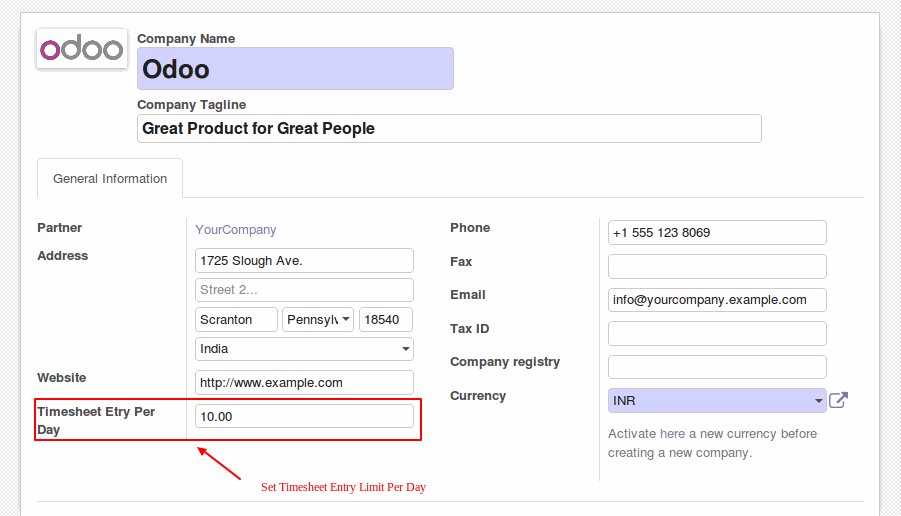Edit the Company Name field
The width and height of the screenshot is (901, 516).
(295, 68)
